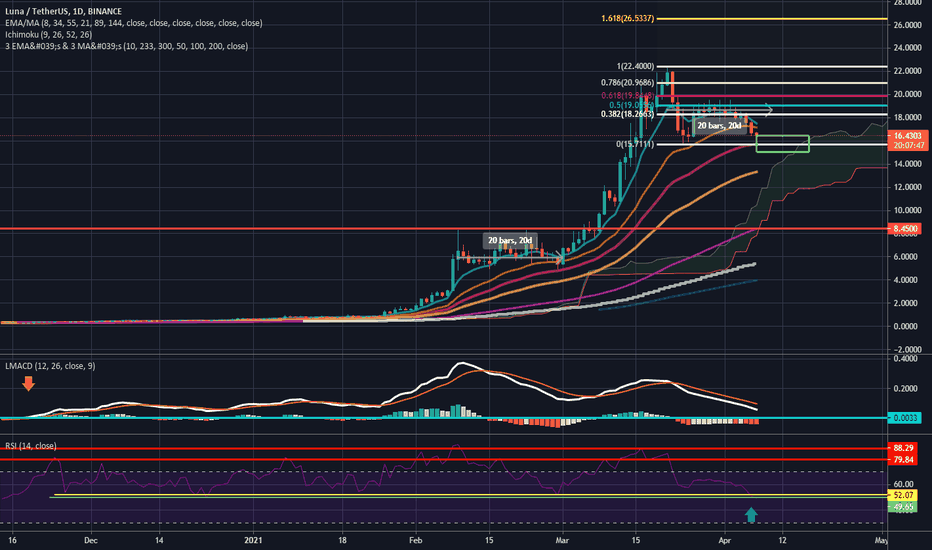
Task: Click Dec on the time axis
Action: [x=90, y=540]
